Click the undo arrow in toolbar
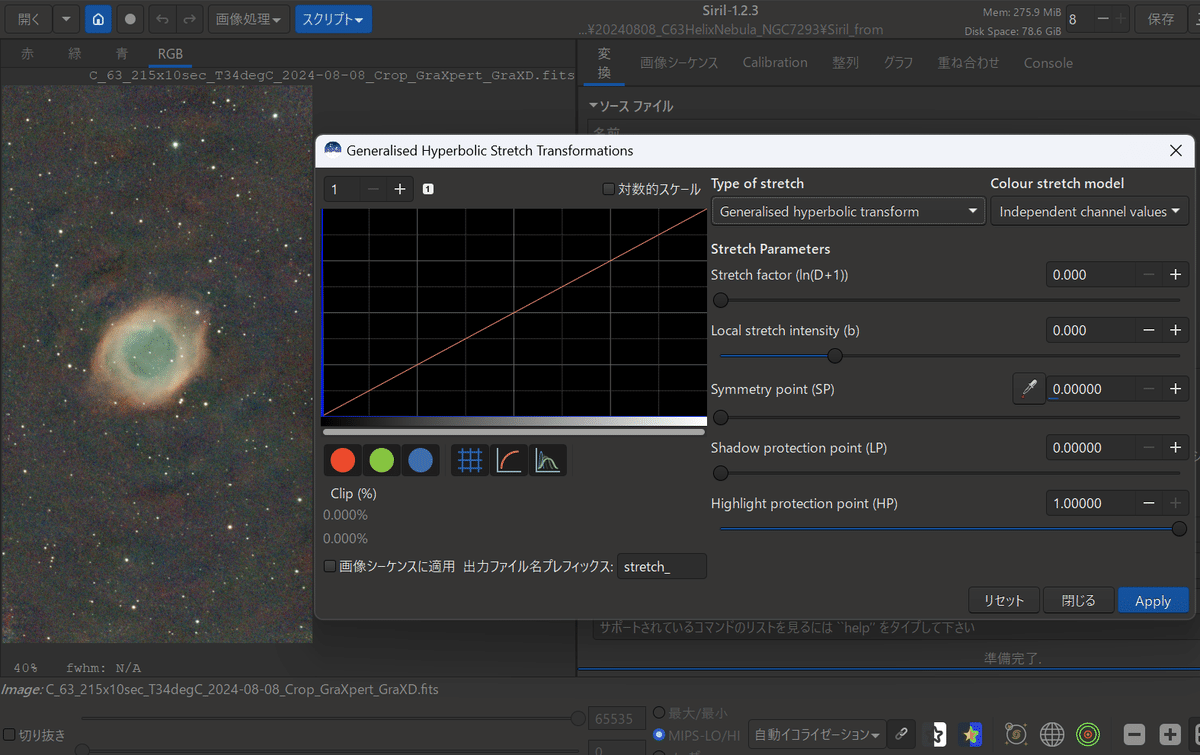1200x755 pixels. [x=163, y=19]
